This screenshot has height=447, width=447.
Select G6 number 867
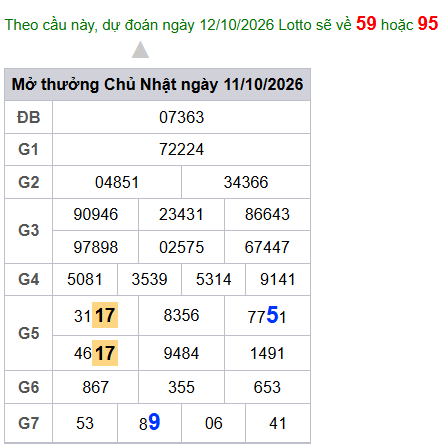(96, 387)
